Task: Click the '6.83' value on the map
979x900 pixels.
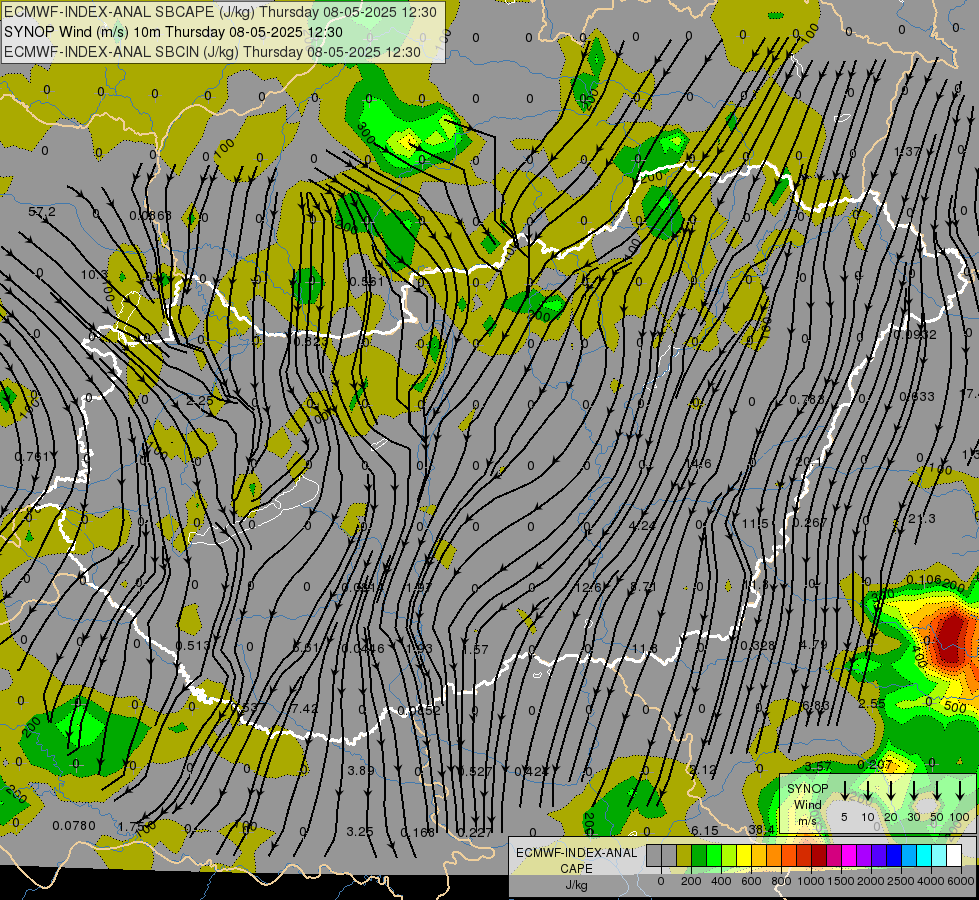Action: point(816,705)
